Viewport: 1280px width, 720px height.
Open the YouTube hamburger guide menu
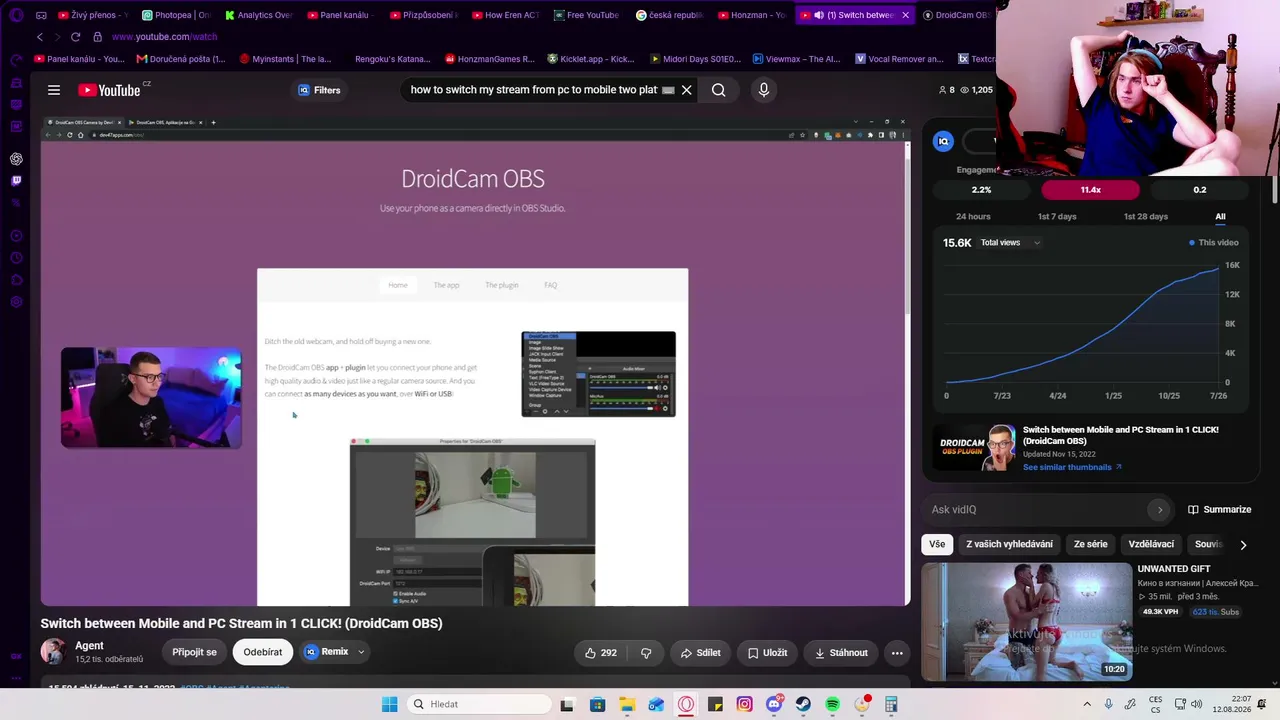coord(54,90)
